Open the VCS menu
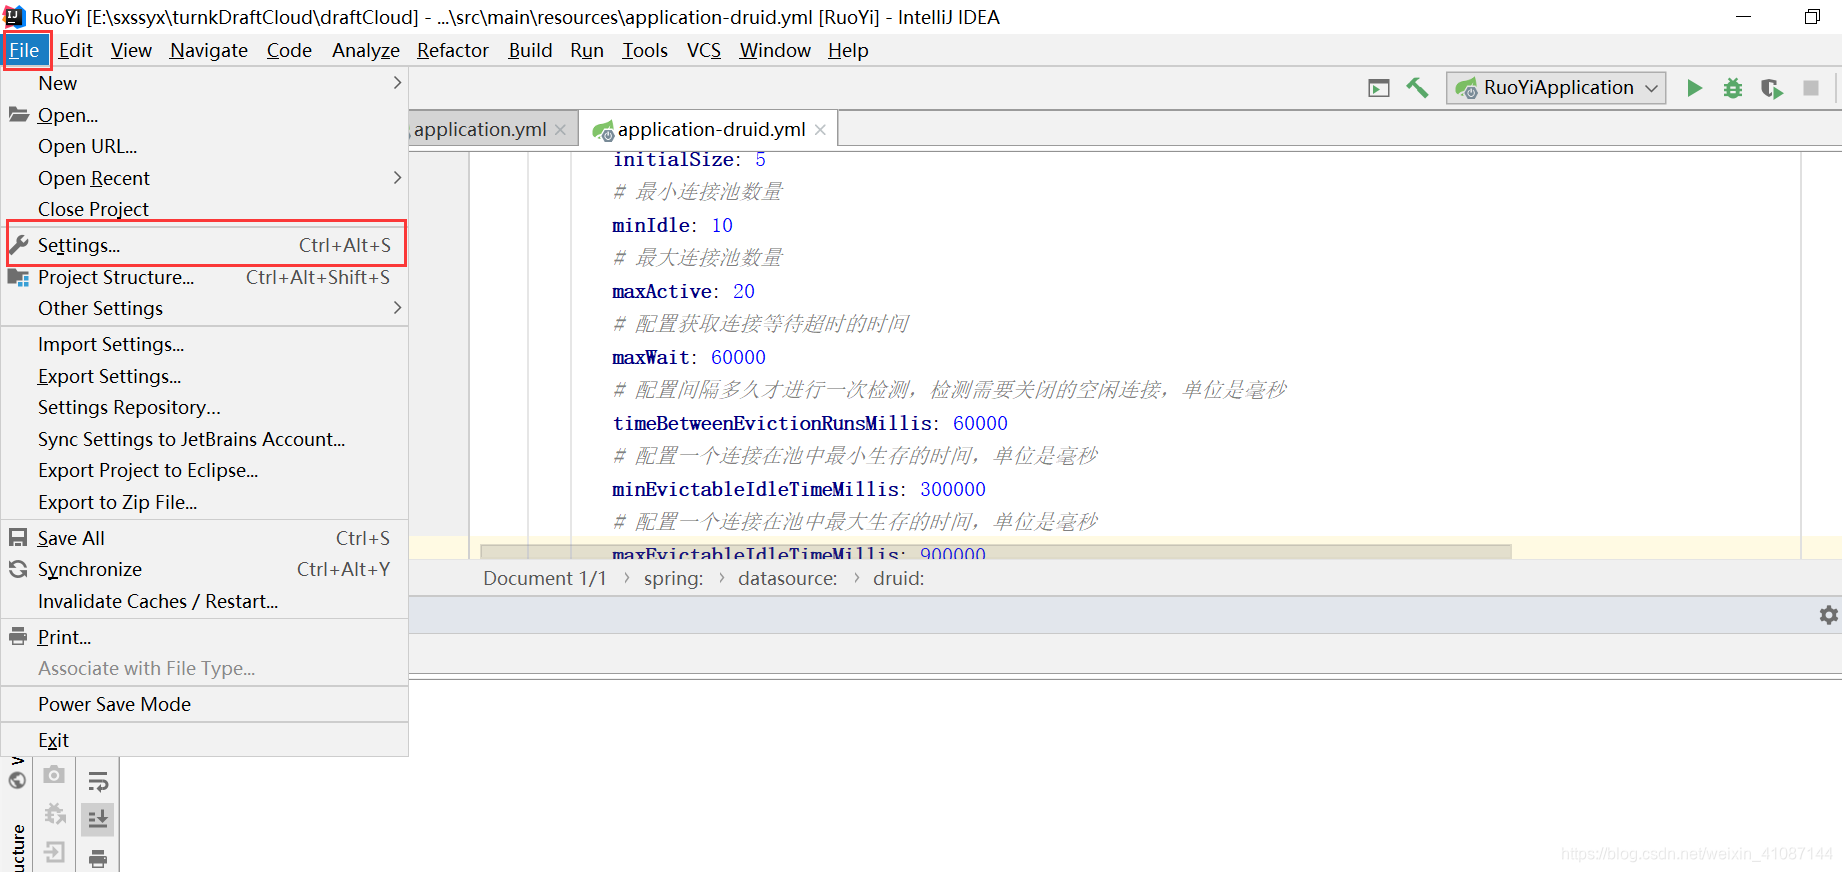 pos(704,50)
